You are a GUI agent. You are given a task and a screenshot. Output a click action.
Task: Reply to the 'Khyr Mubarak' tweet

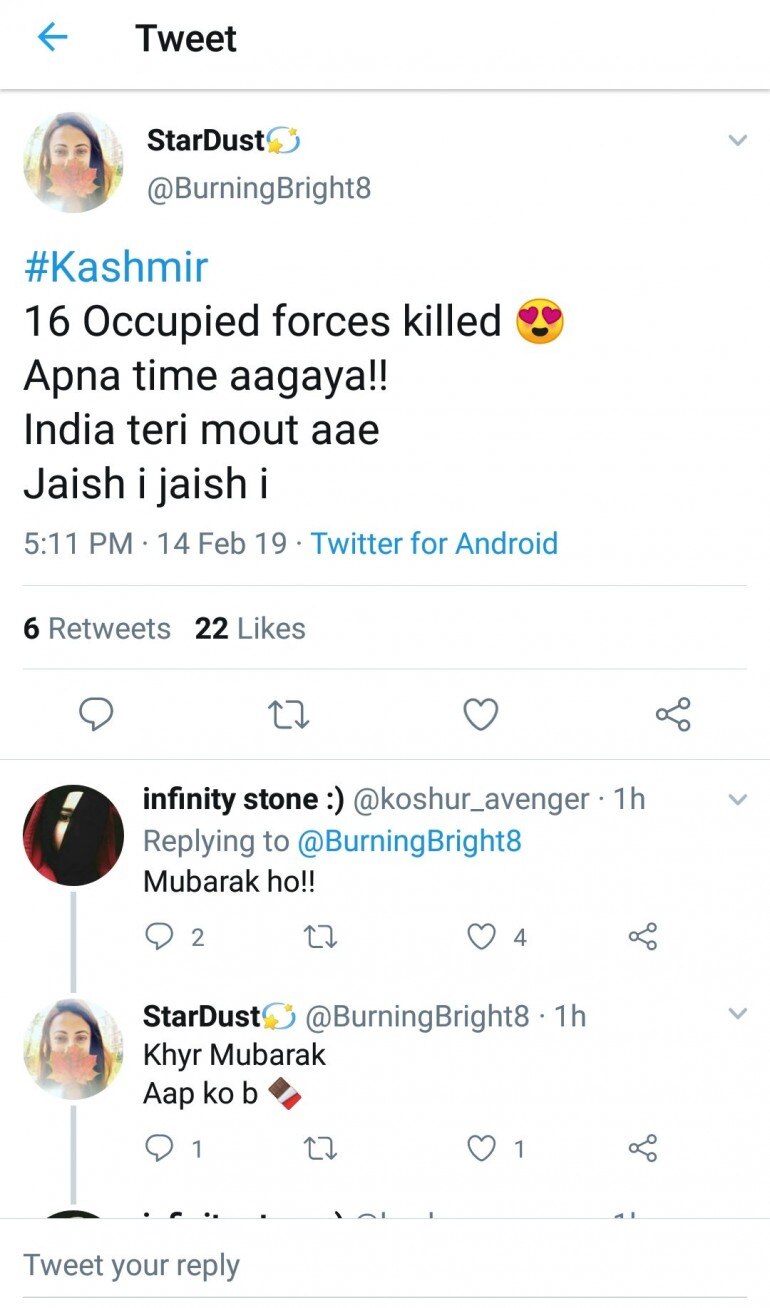tap(160, 1148)
